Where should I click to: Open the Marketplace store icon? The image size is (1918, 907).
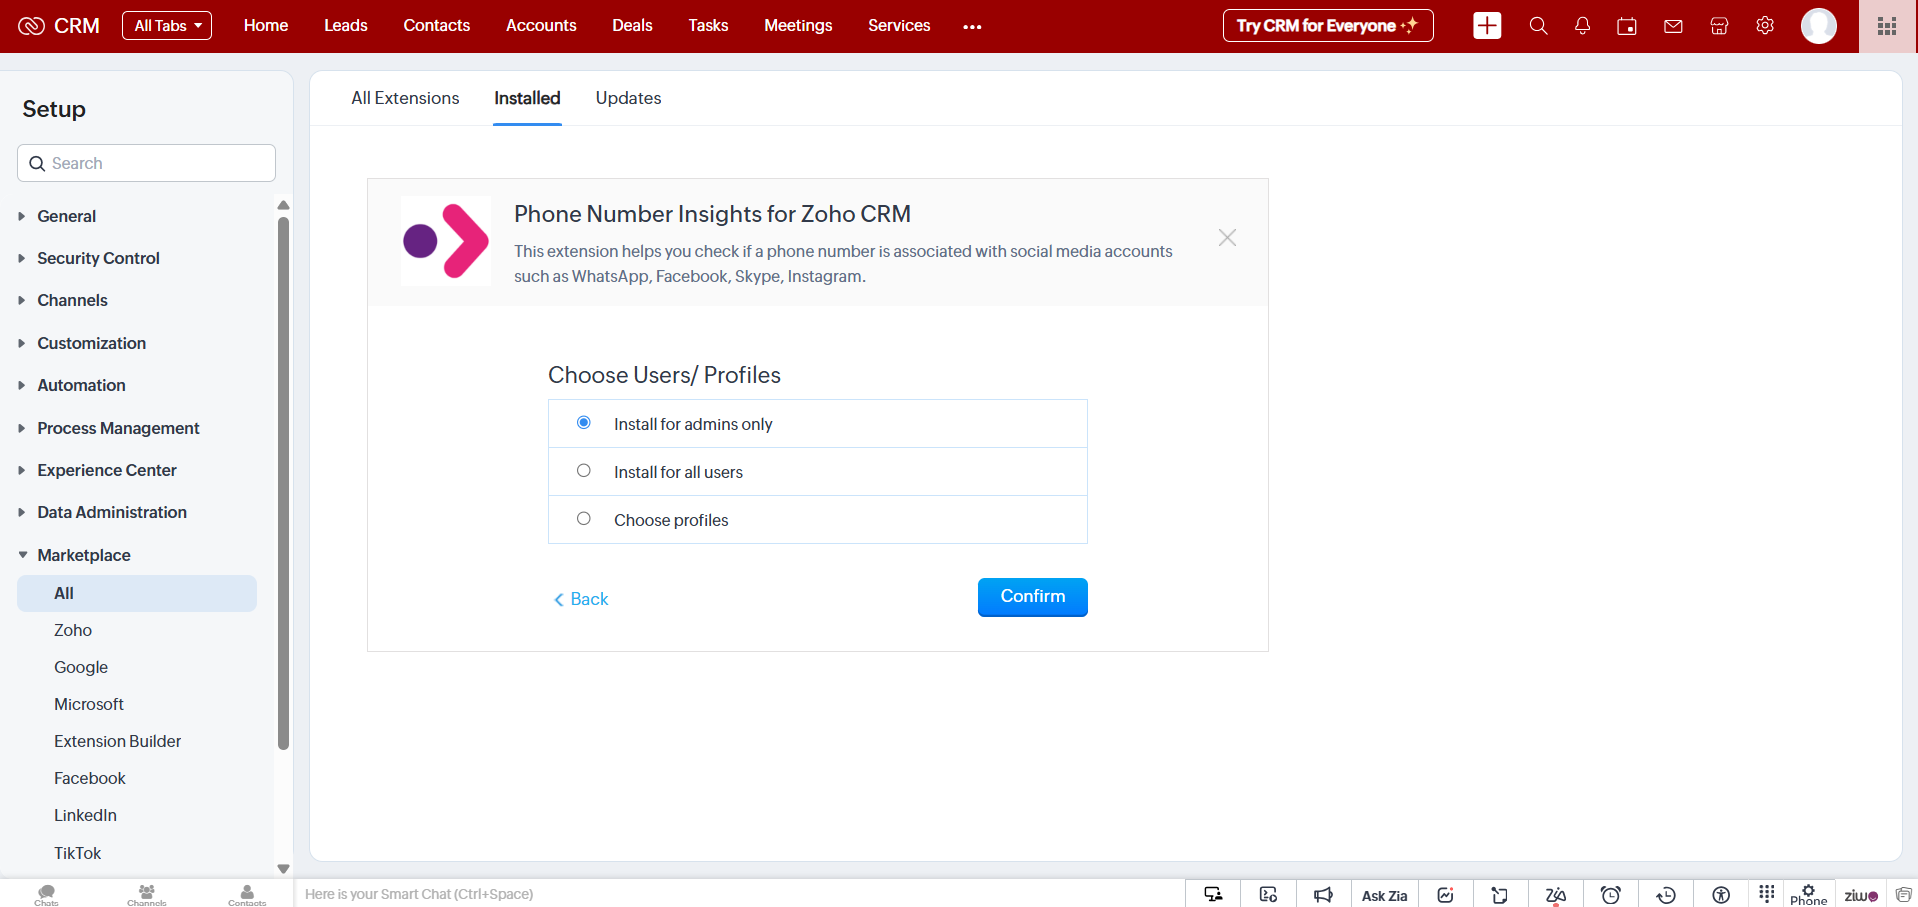(1719, 26)
